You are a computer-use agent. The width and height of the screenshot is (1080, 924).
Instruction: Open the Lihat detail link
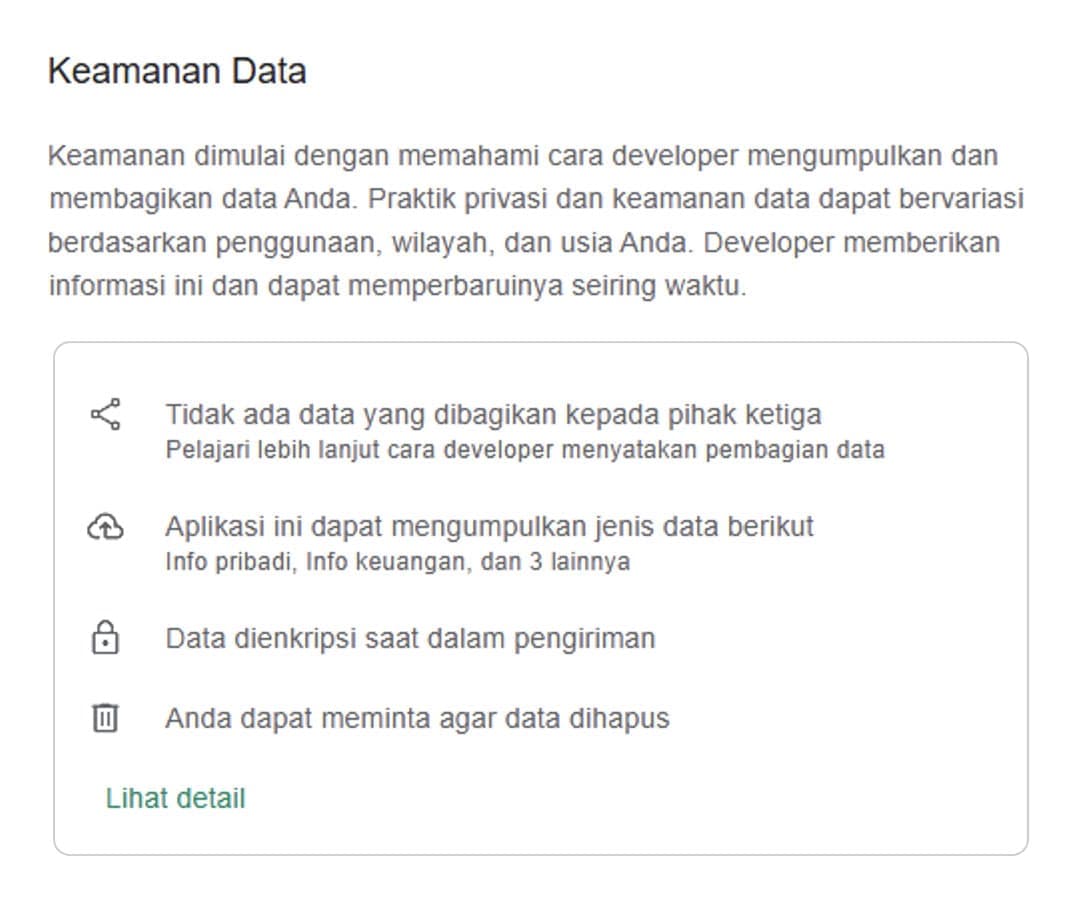pos(176,798)
